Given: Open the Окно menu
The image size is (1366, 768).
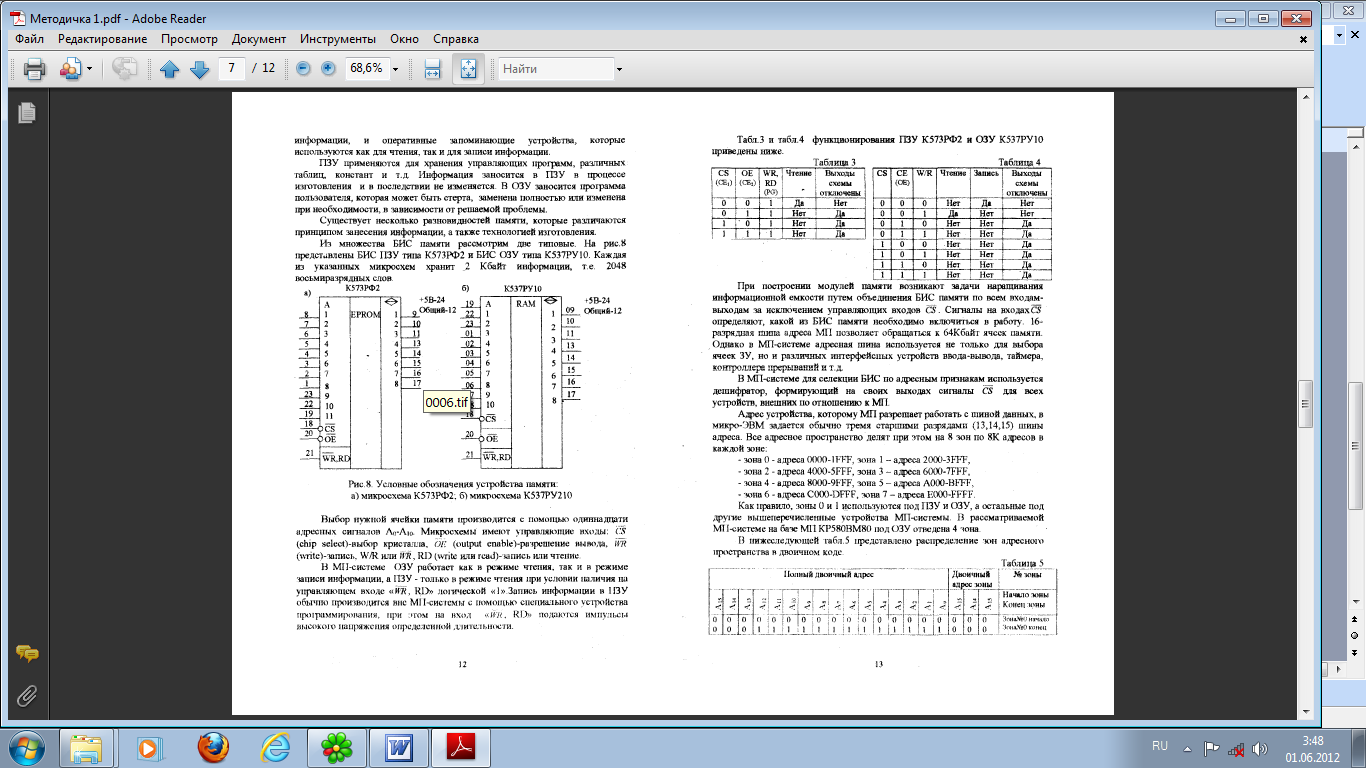Looking at the screenshot, I should [404, 39].
